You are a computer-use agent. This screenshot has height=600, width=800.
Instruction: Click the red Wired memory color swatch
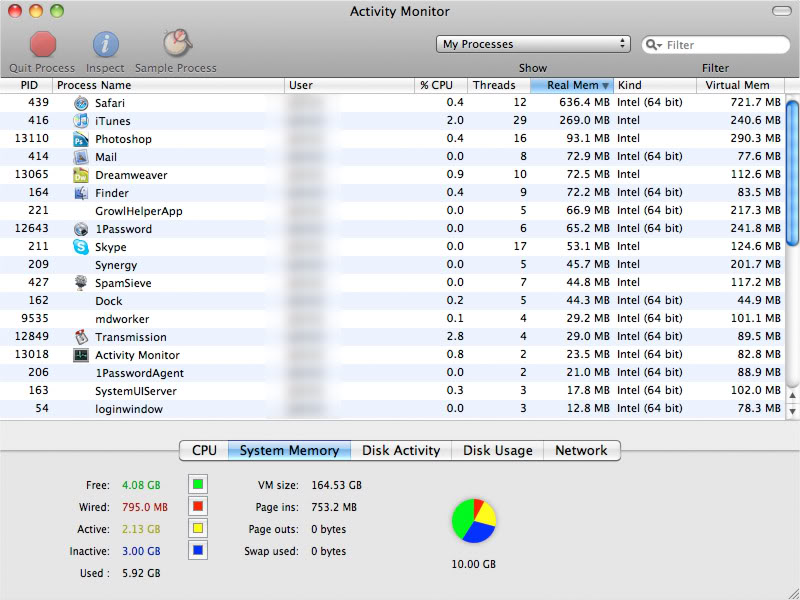click(198, 506)
